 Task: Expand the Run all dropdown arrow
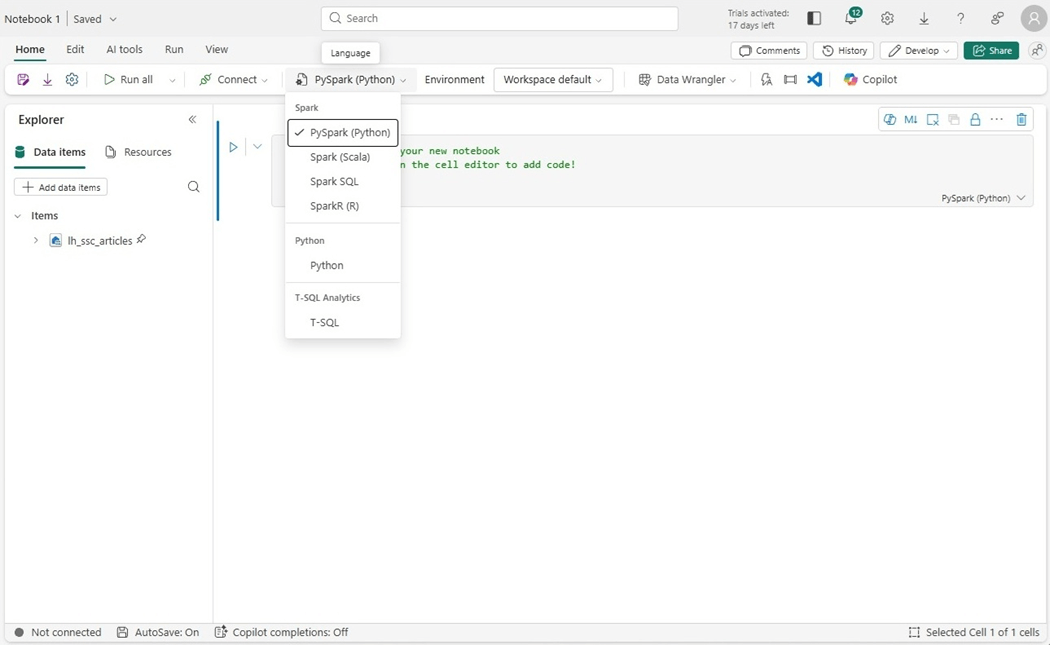pyautogui.click(x=172, y=80)
